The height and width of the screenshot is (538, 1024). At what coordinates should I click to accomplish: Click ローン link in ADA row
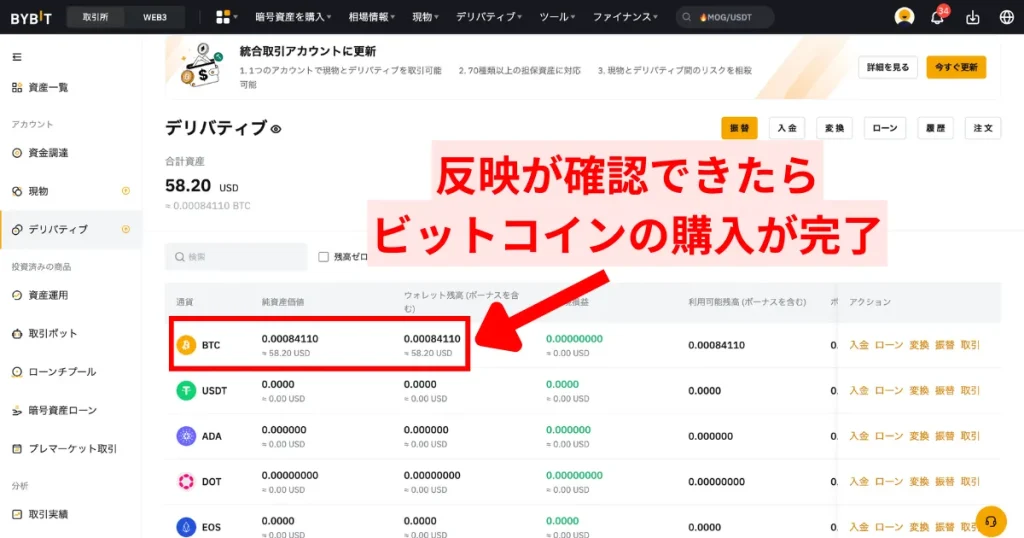(x=889, y=436)
